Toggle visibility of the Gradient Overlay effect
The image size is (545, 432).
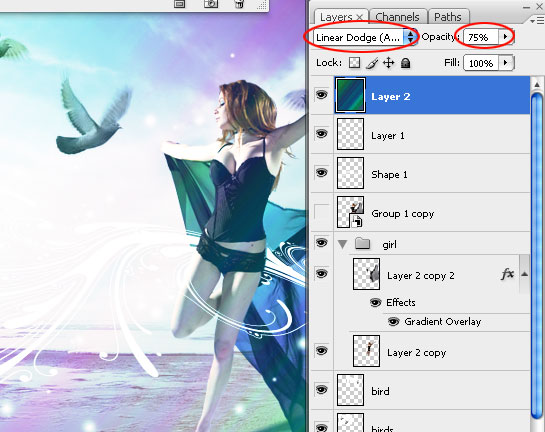[393, 322]
